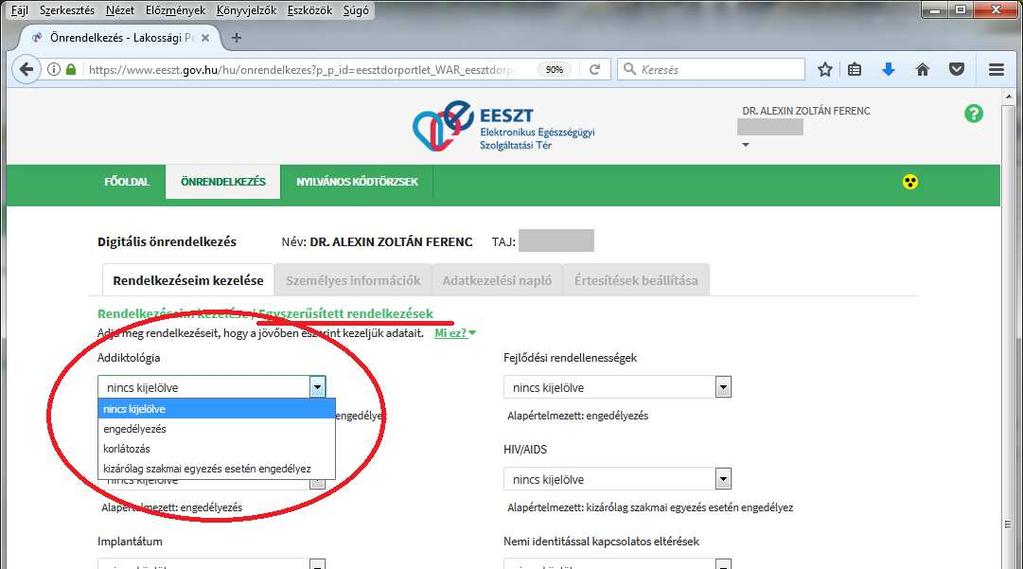Open the Fájl menu
The width and height of the screenshot is (1023, 569).
pyautogui.click(x=20, y=10)
